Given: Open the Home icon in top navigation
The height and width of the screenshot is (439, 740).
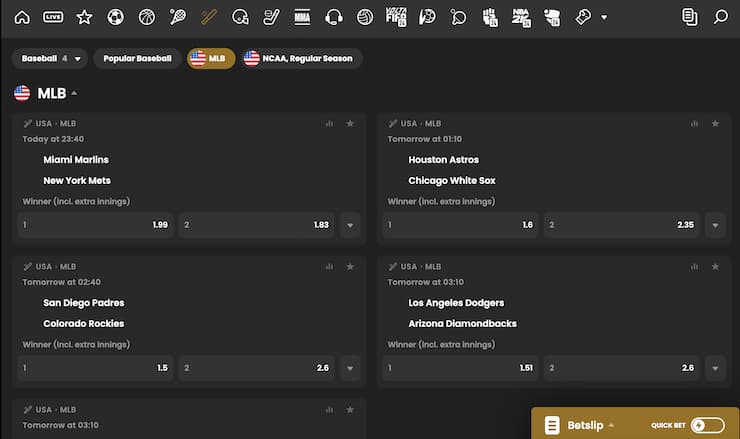Looking at the screenshot, I should point(22,17).
